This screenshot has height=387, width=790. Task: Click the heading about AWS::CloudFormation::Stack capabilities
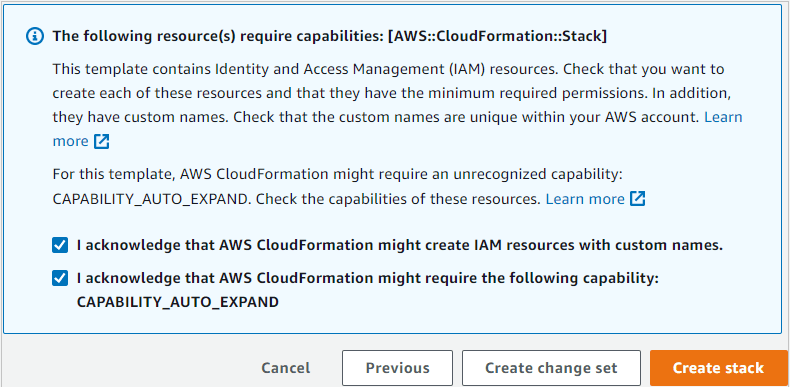(330, 37)
